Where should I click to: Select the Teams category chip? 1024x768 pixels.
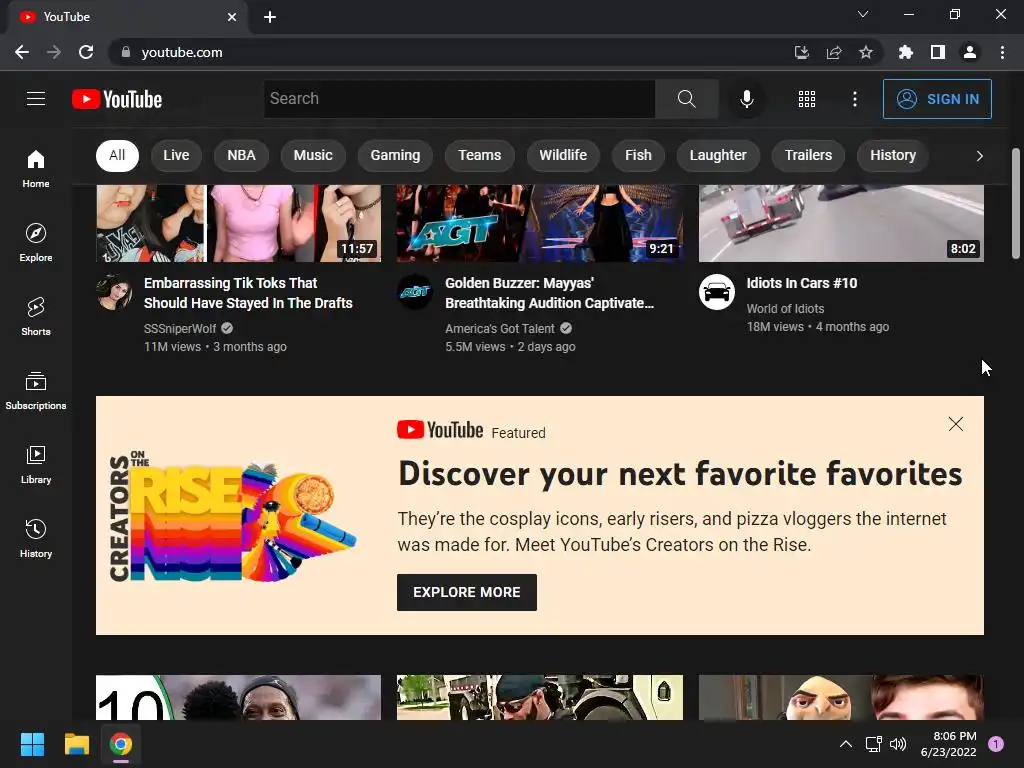[479, 155]
